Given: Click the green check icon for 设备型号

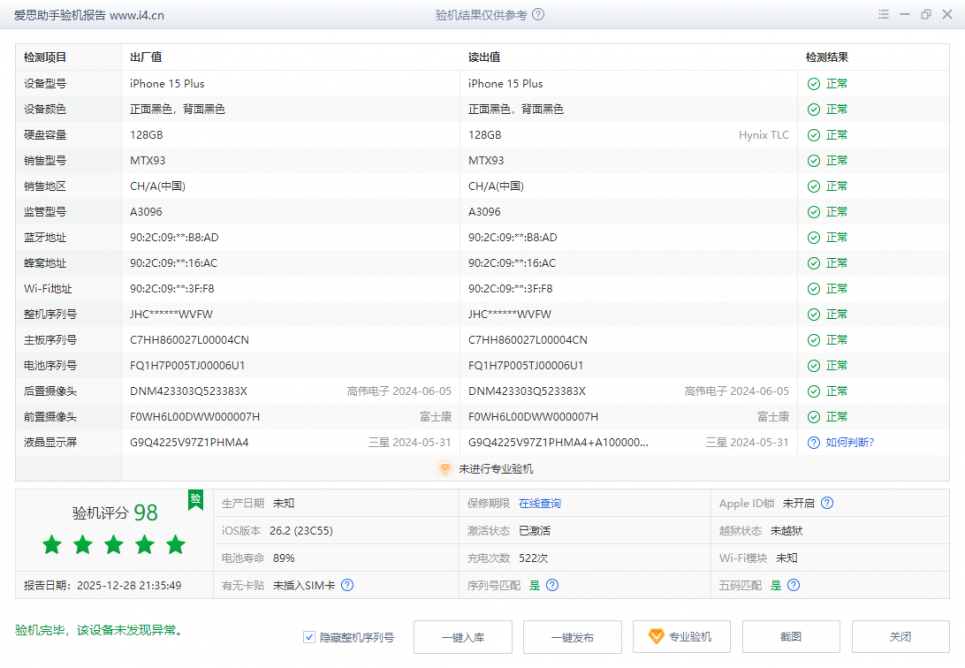Looking at the screenshot, I should pyautogui.click(x=814, y=84).
